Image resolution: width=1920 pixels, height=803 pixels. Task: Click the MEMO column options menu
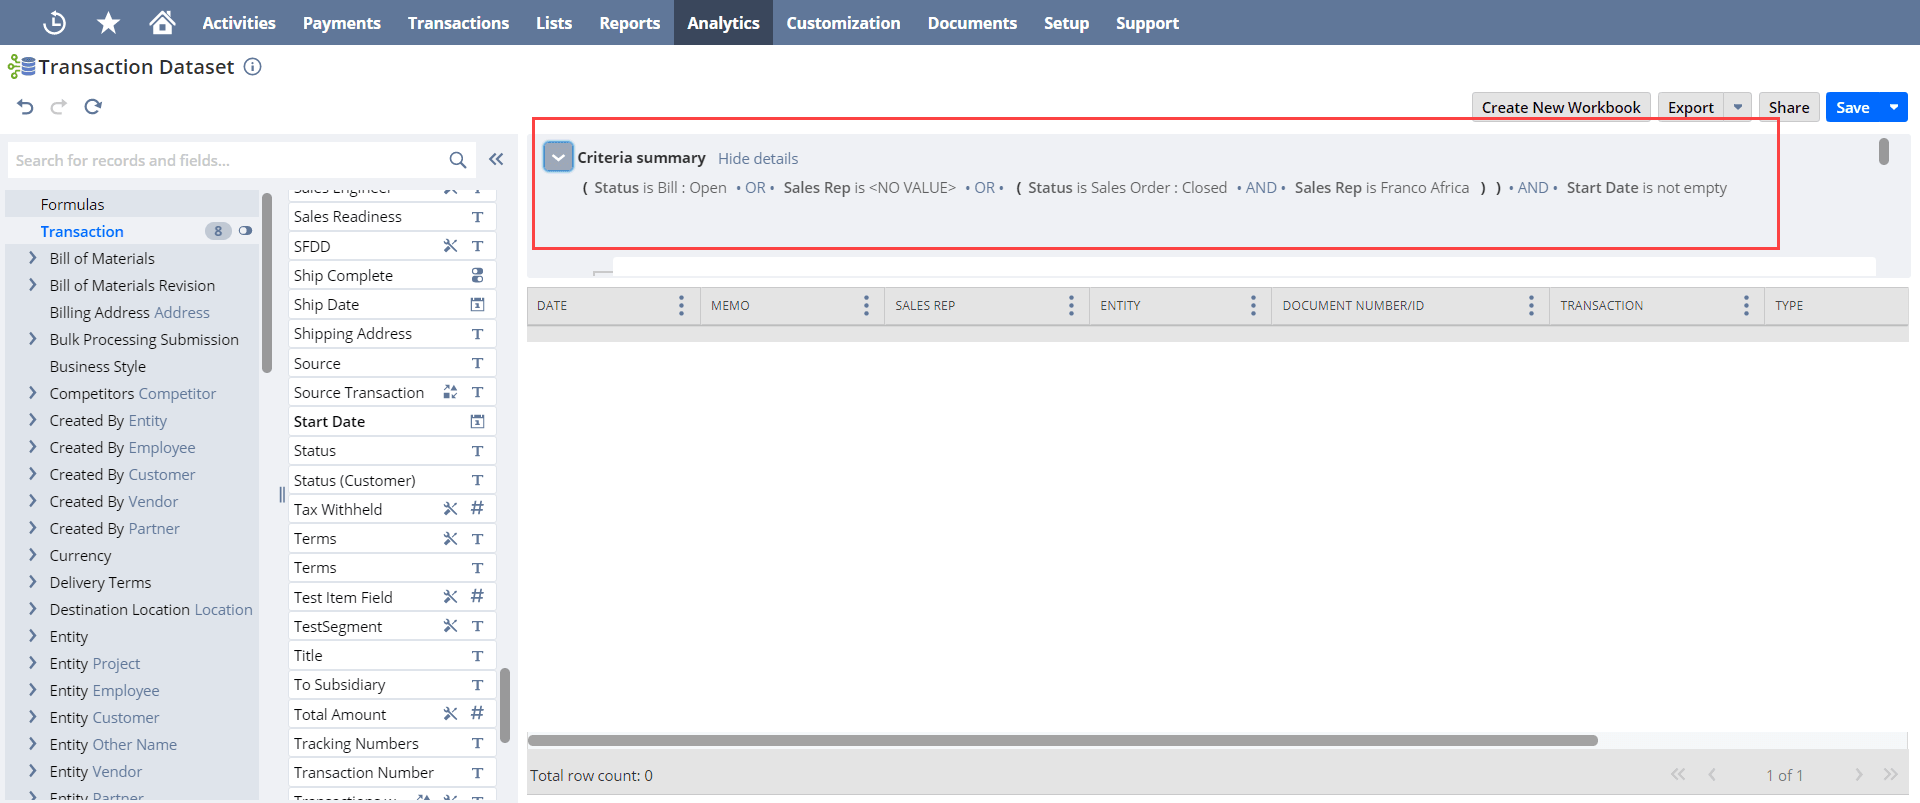click(x=866, y=305)
